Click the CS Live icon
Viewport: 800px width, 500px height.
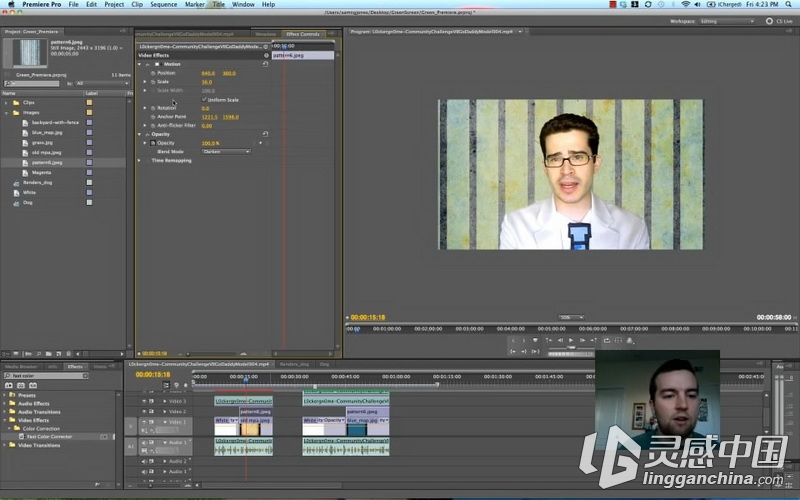[769, 21]
